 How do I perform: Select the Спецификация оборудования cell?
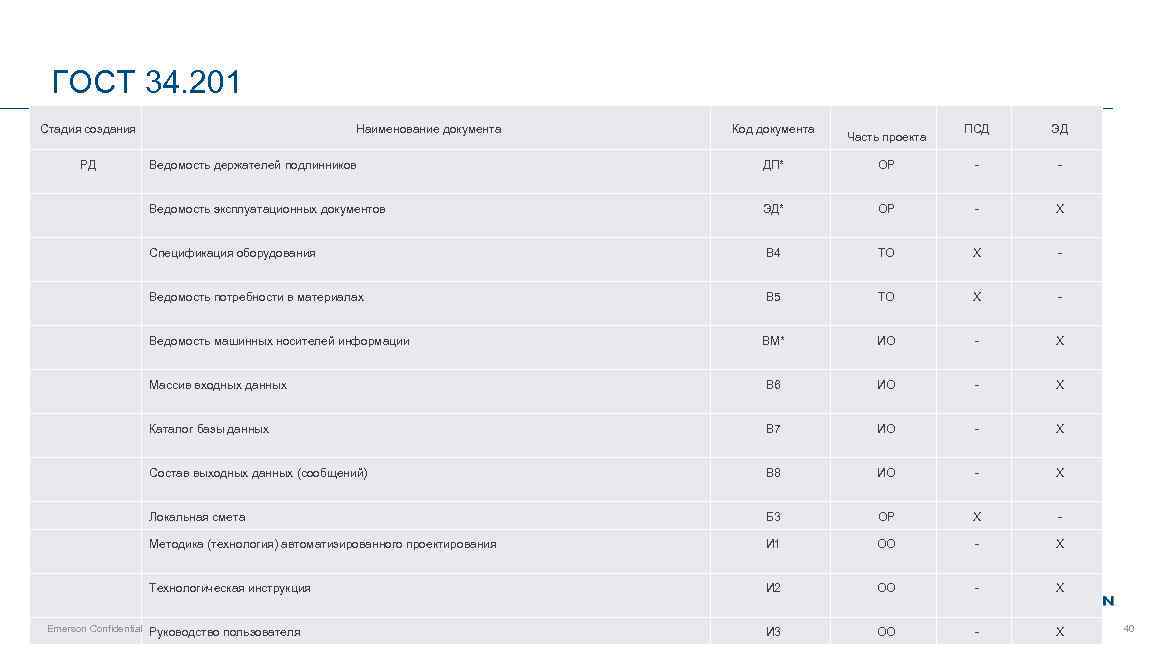click(232, 253)
